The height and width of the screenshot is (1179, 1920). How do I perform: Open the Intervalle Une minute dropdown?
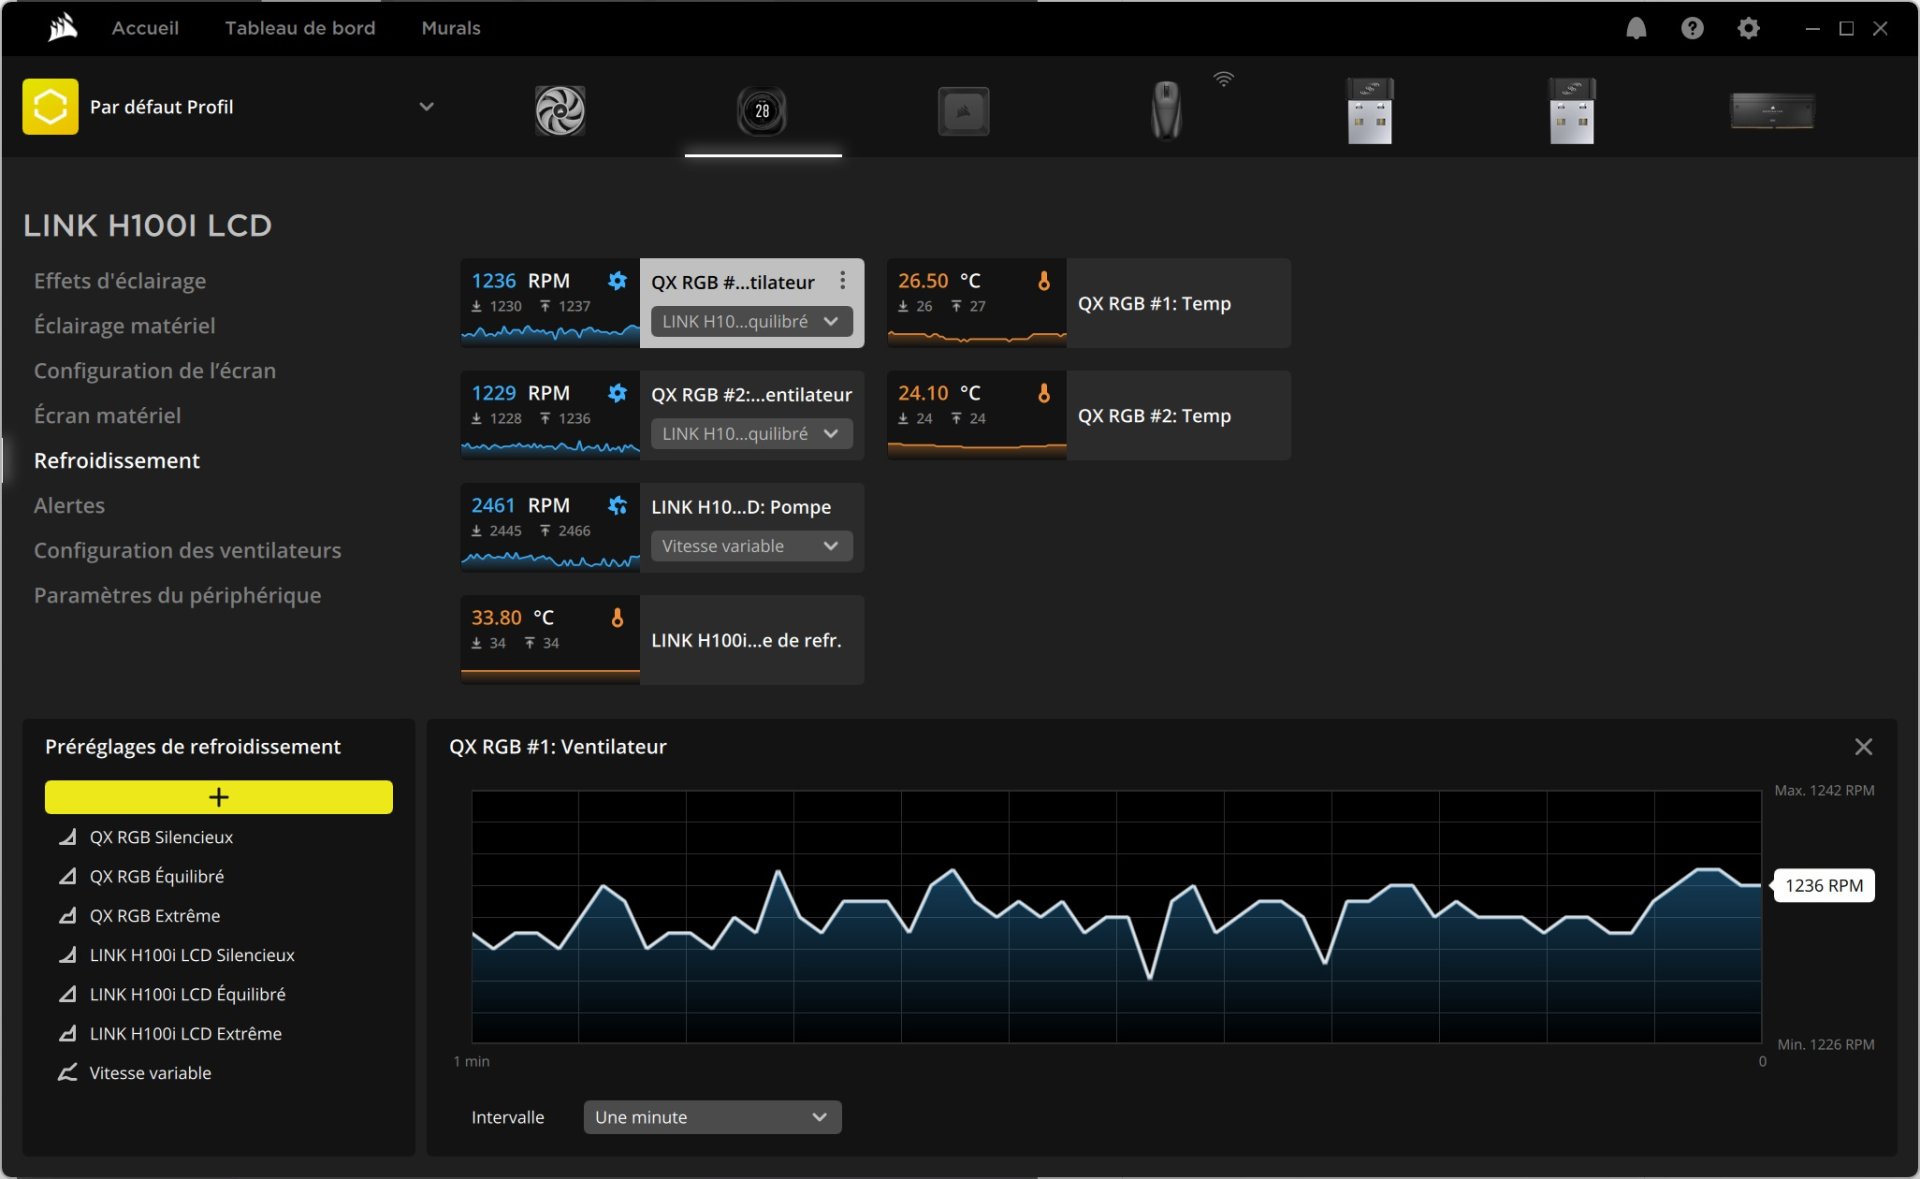[x=712, y=1117]
